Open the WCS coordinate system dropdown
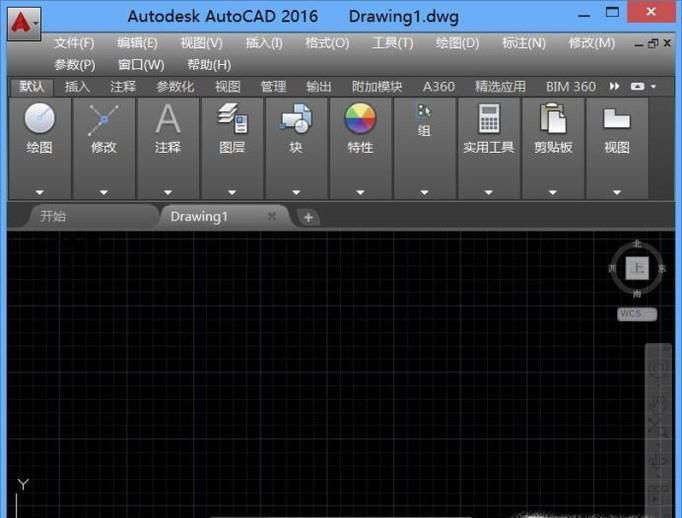Viewport: 682px width, 518px height. (x=637, y=314)
